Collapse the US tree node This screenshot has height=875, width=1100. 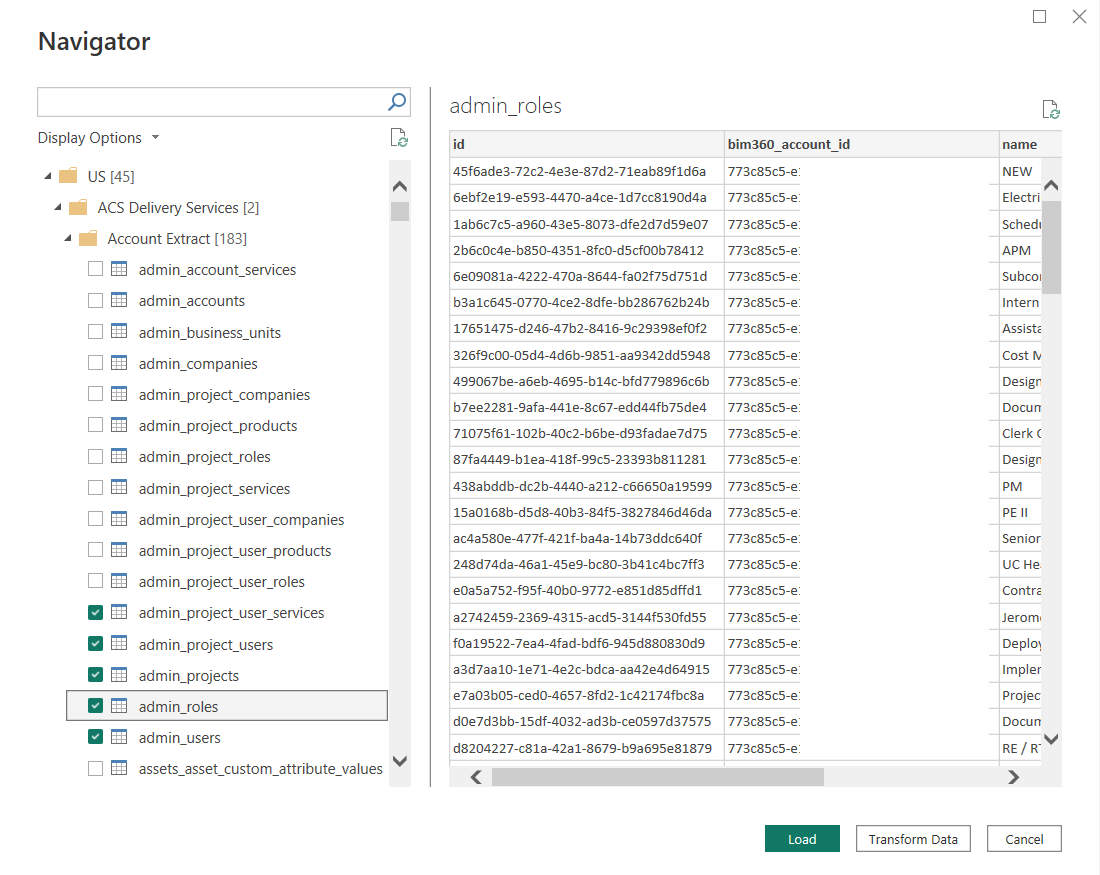click(x=46, y=176)
